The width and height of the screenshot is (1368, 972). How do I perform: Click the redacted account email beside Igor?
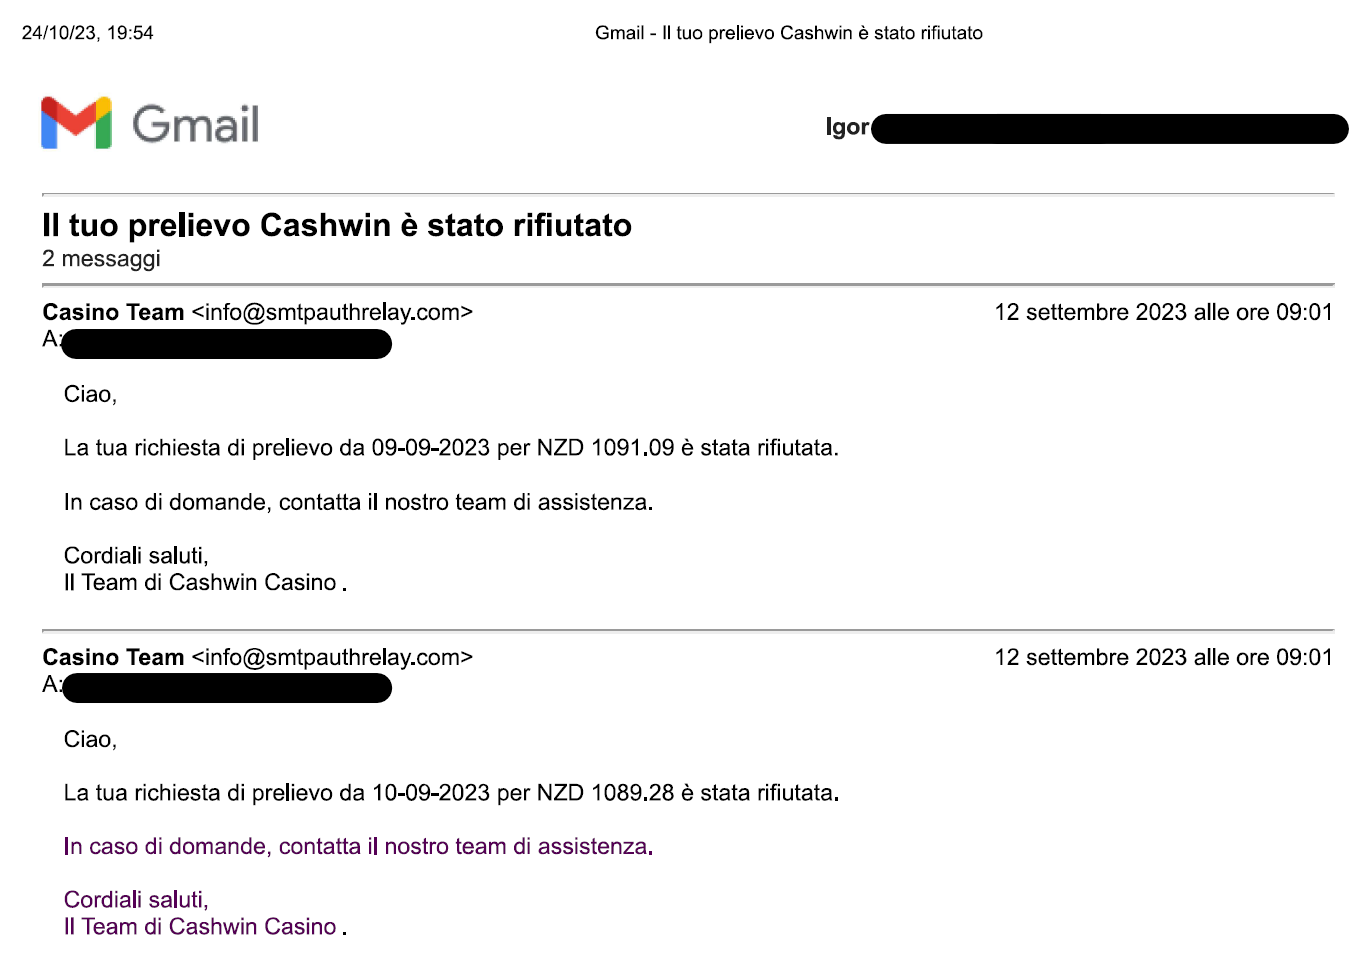tap(1109, 129)
